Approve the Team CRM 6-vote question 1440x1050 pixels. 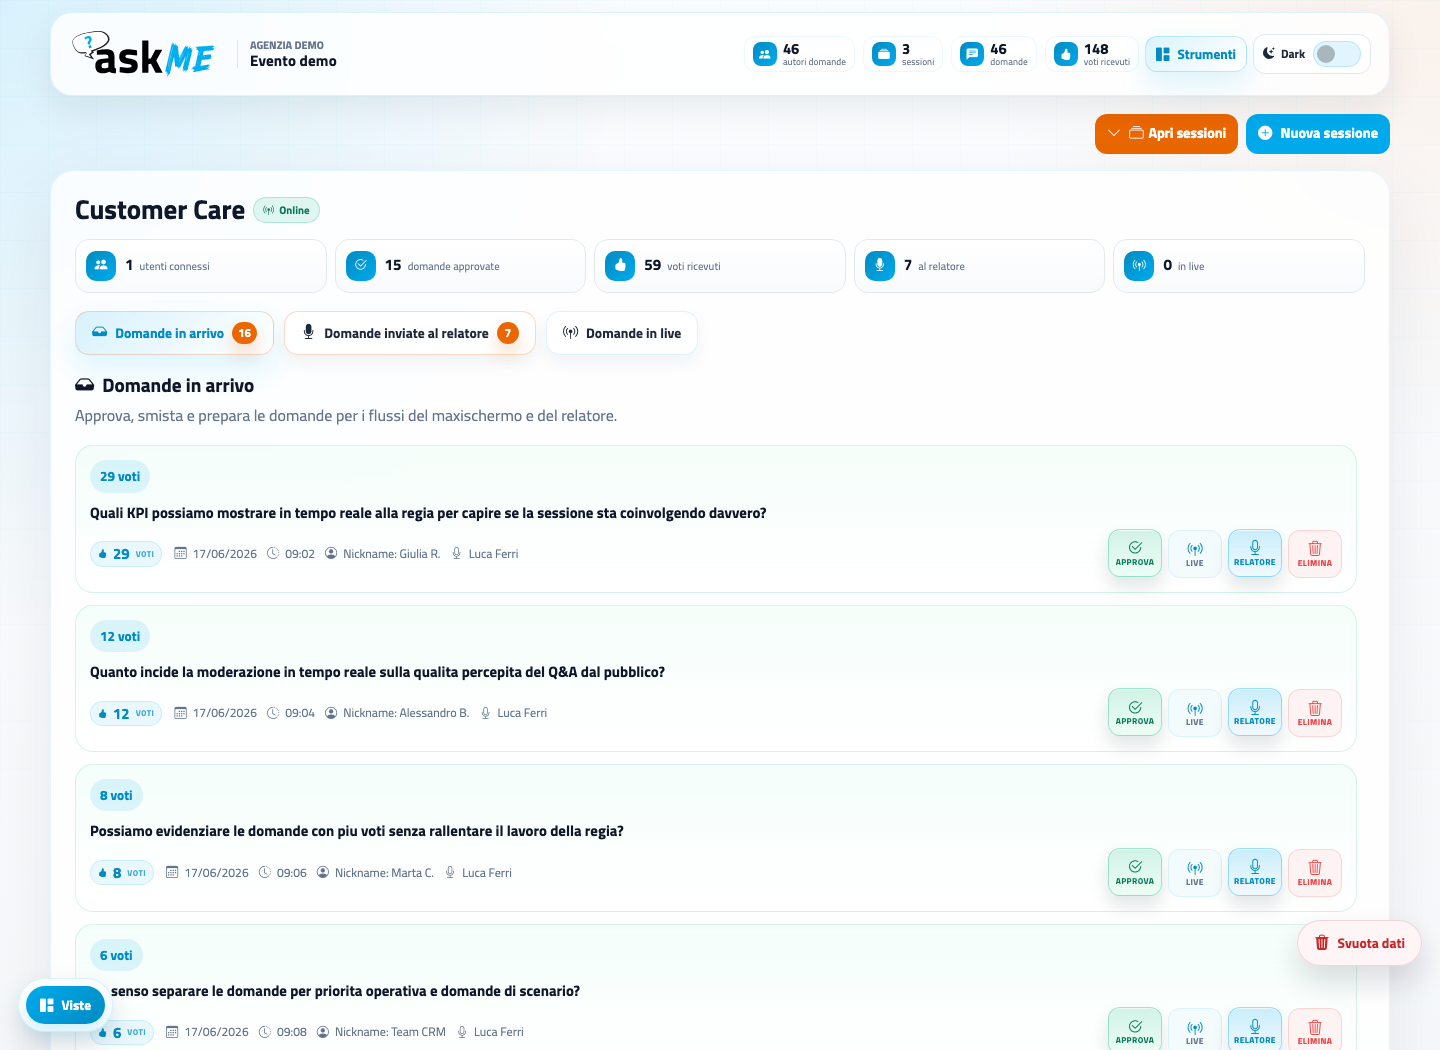coord(1135,1030)
